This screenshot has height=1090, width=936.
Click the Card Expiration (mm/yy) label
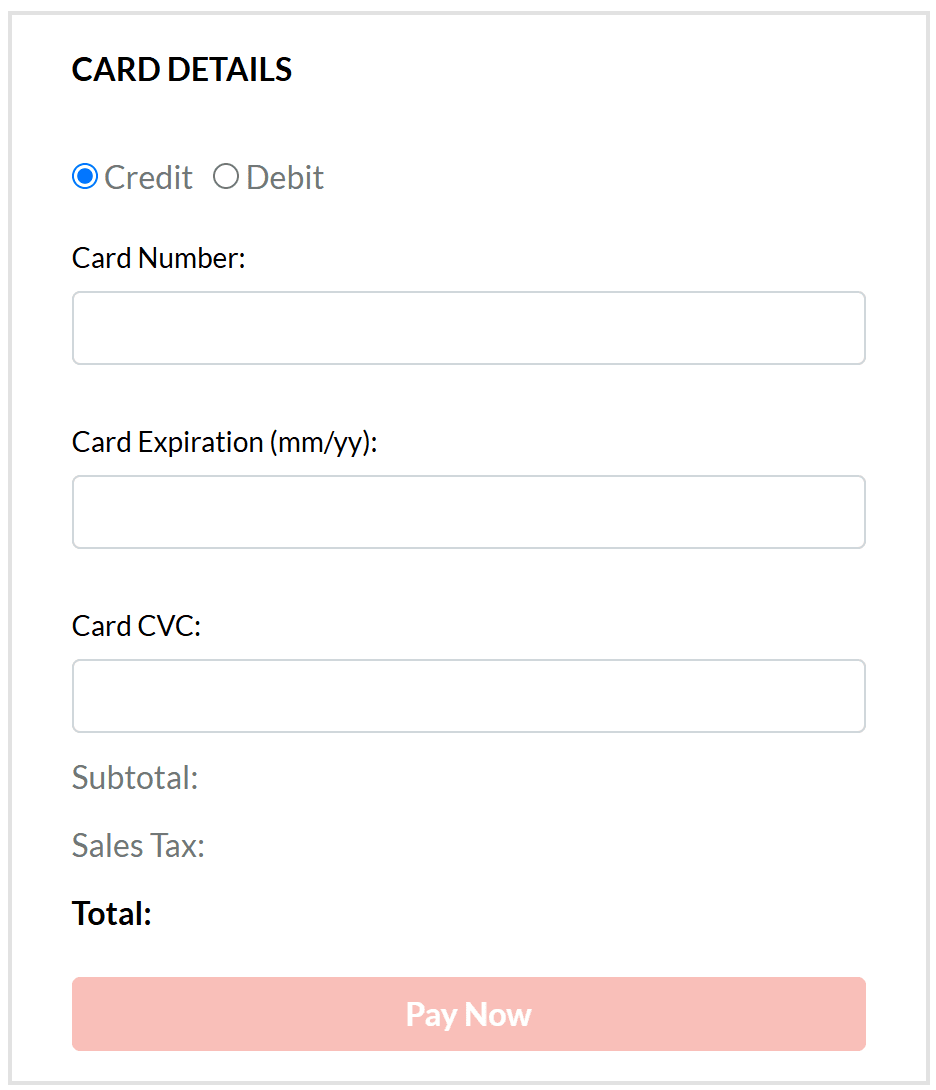tap(224, 442)
